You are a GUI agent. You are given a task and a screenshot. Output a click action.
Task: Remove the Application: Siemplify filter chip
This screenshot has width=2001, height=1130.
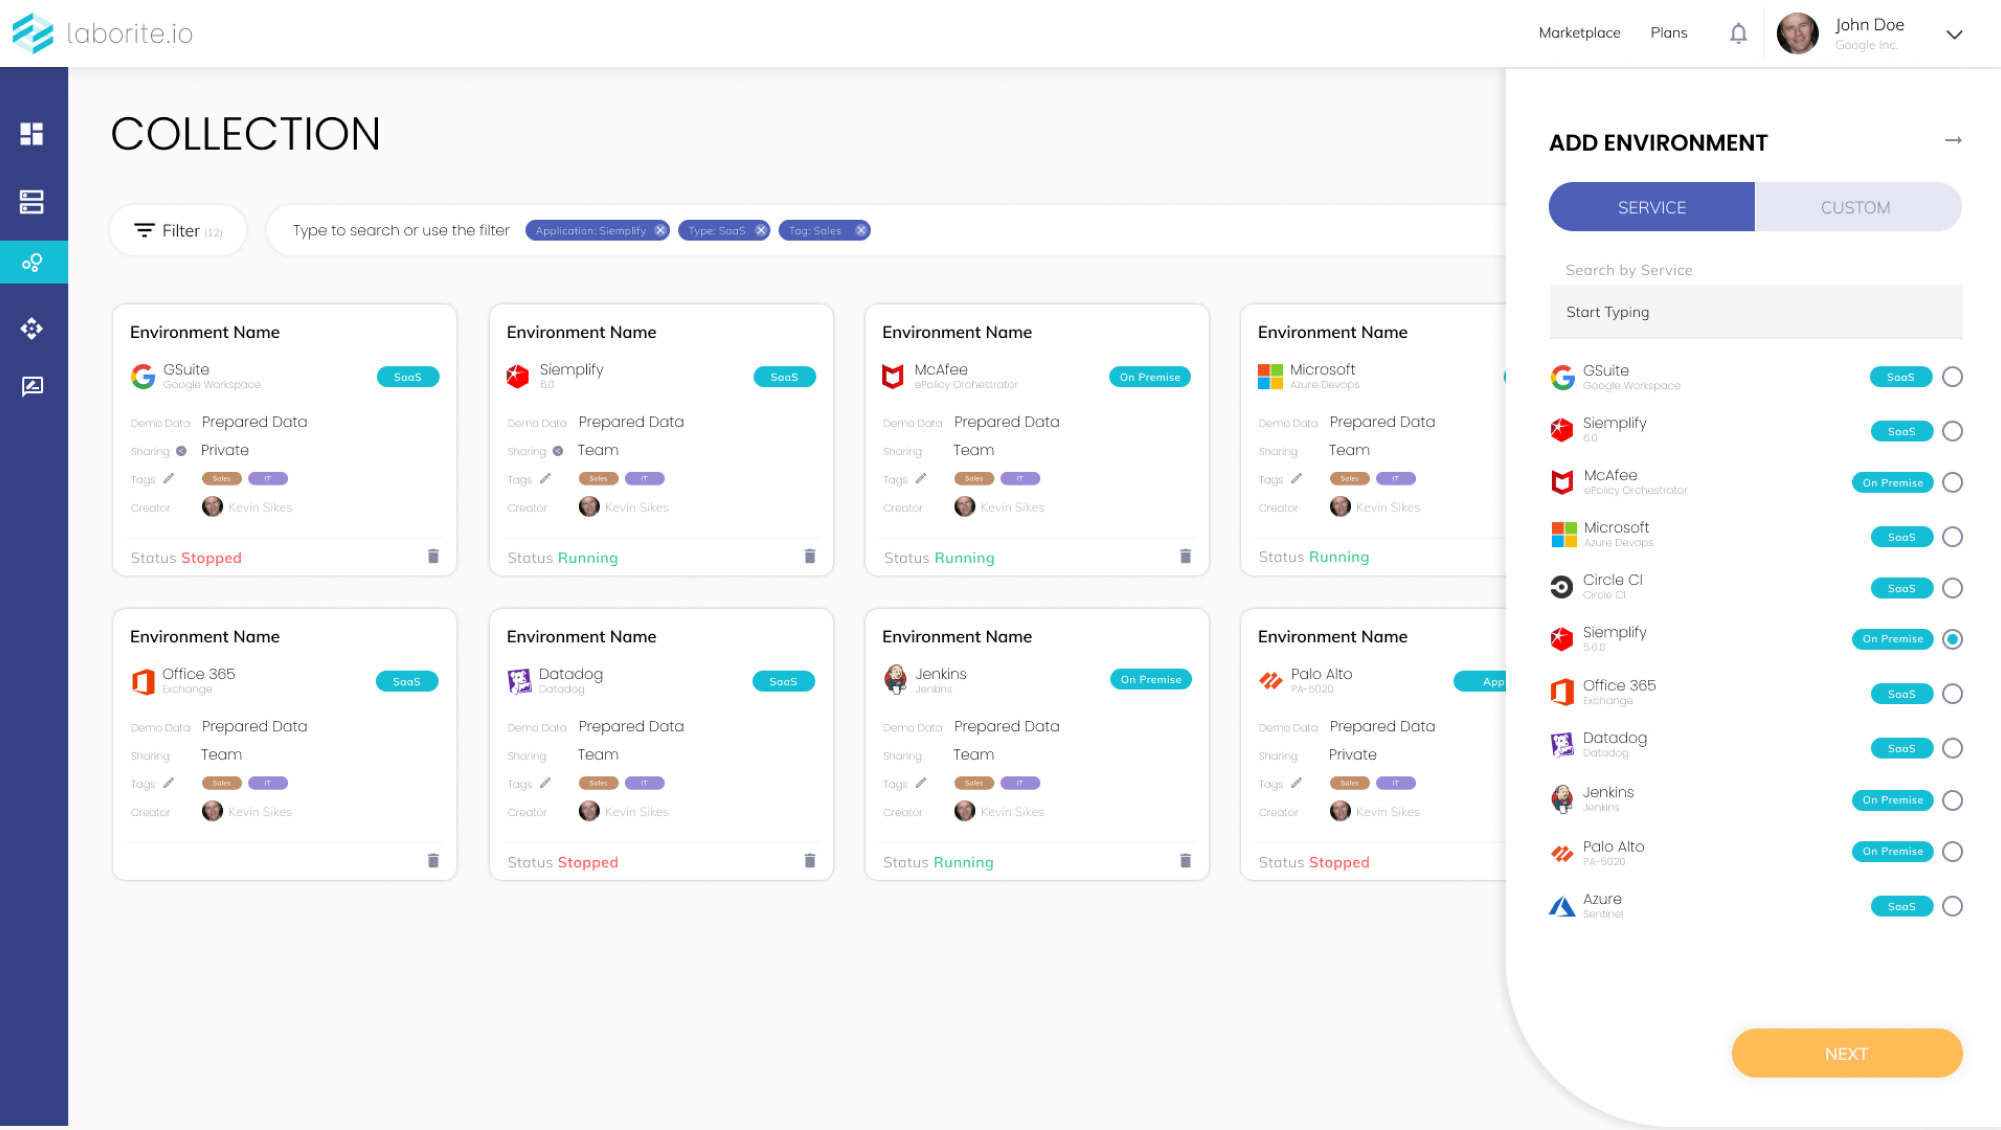click(x=660, y=231)
